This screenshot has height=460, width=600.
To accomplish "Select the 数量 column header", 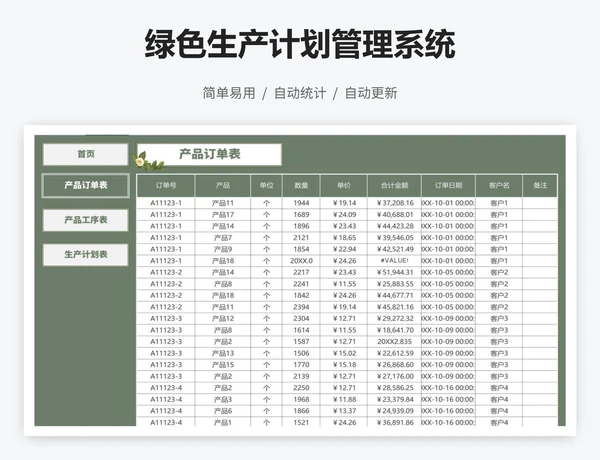I will pos(301,186).
